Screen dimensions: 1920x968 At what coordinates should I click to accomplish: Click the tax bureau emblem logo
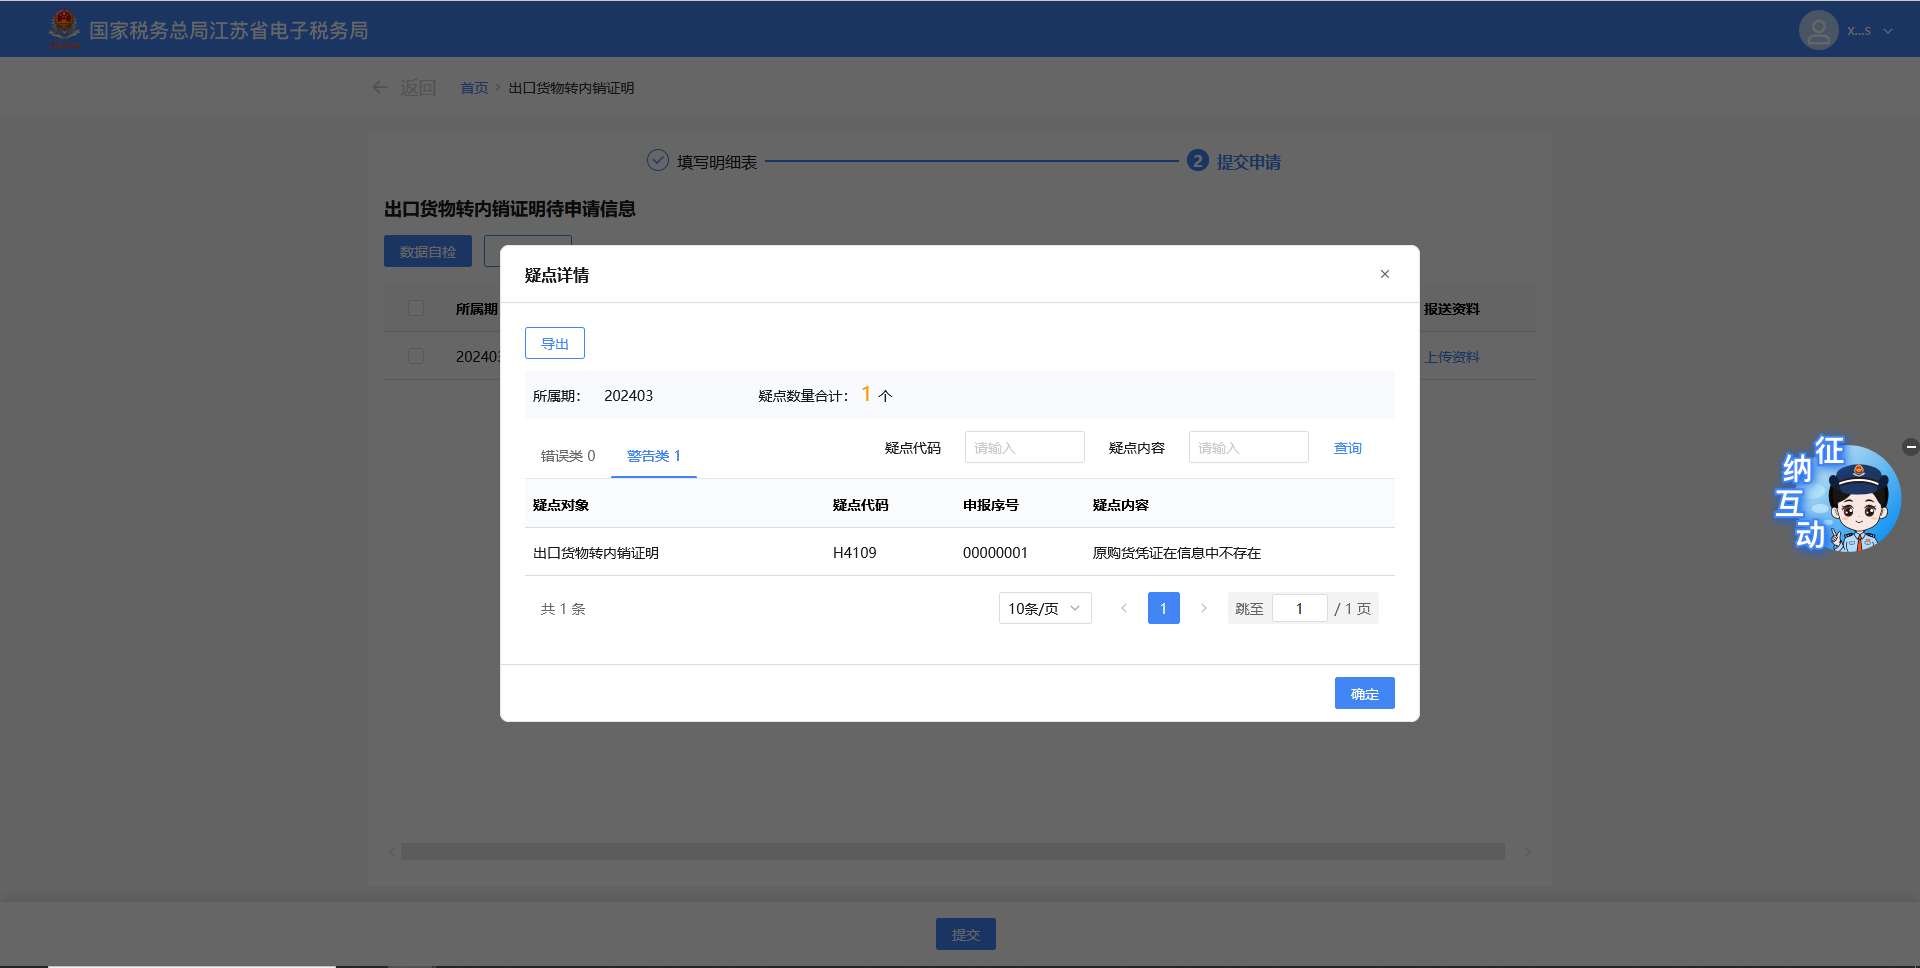coord(64,29)
